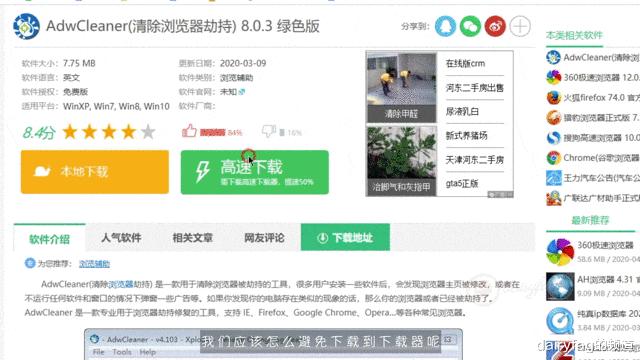Image resolution: width=640 pixels, height=360 pixels.
Task: Click the 2020-03-09 update date text
Action: (x=243, y=63)
